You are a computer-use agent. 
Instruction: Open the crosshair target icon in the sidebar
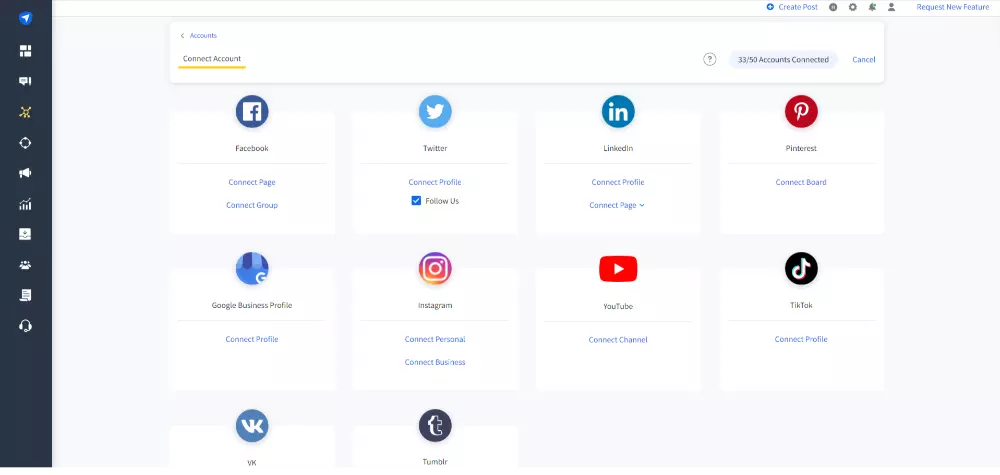26,143
